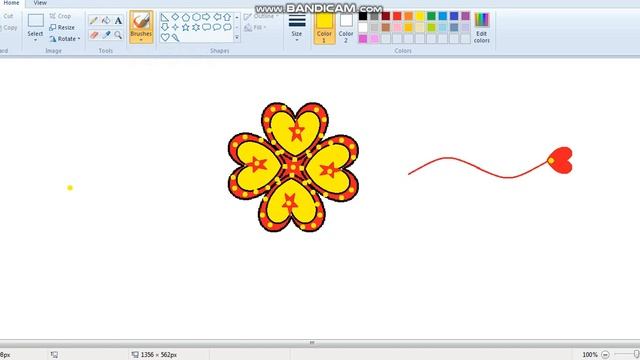
Task: Pick the rose pink color swatch
Action: pyautogui.click(x=397, y=27)
